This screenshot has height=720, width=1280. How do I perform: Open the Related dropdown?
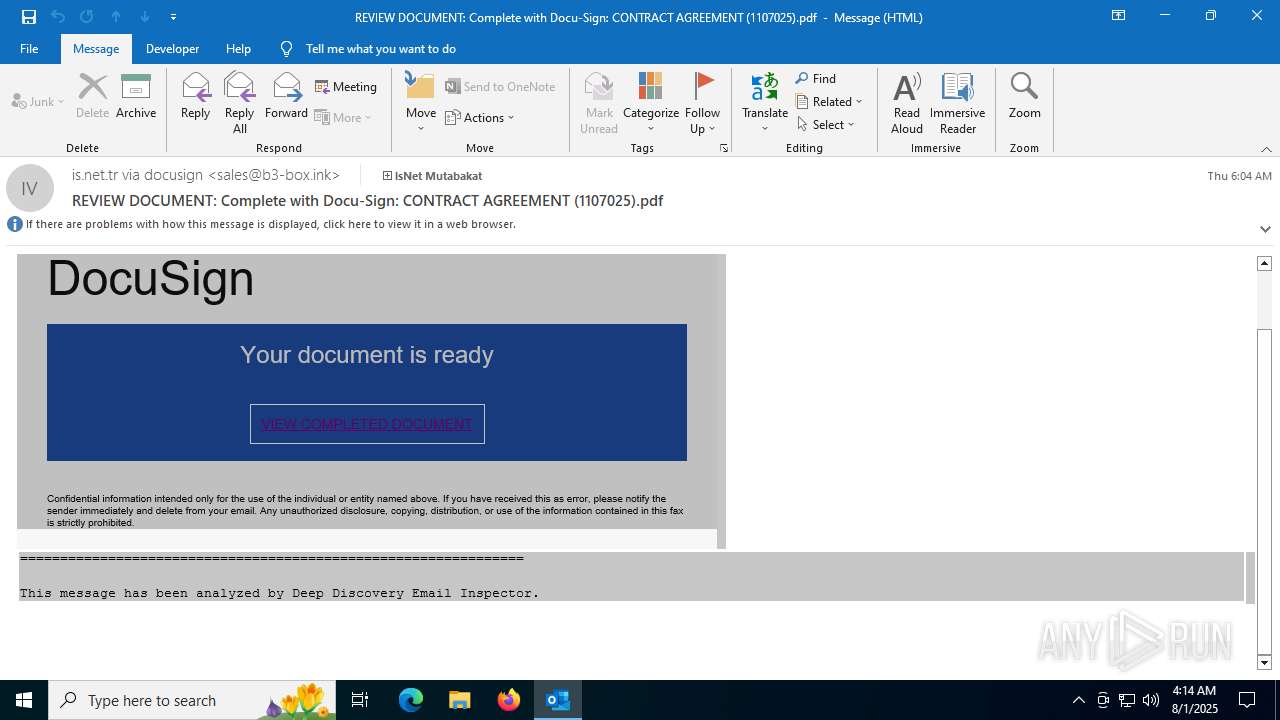tap(829, 102)
